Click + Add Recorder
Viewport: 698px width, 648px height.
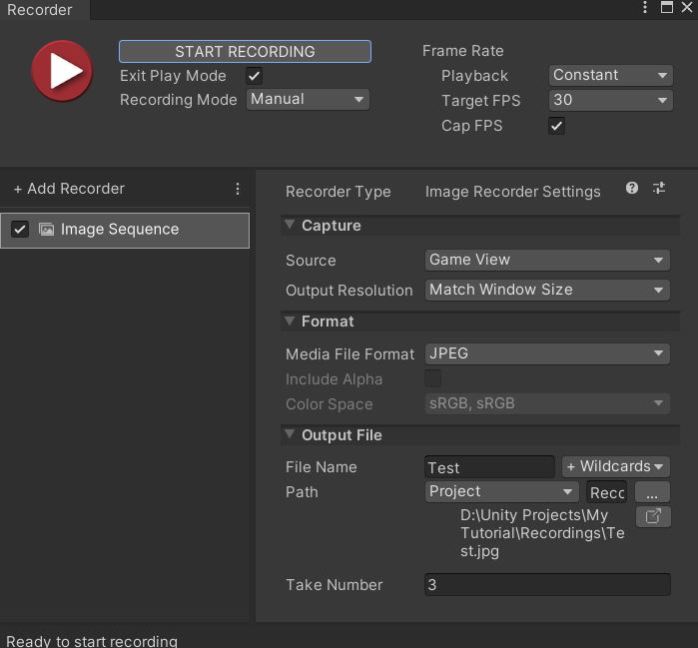(69, 189)
